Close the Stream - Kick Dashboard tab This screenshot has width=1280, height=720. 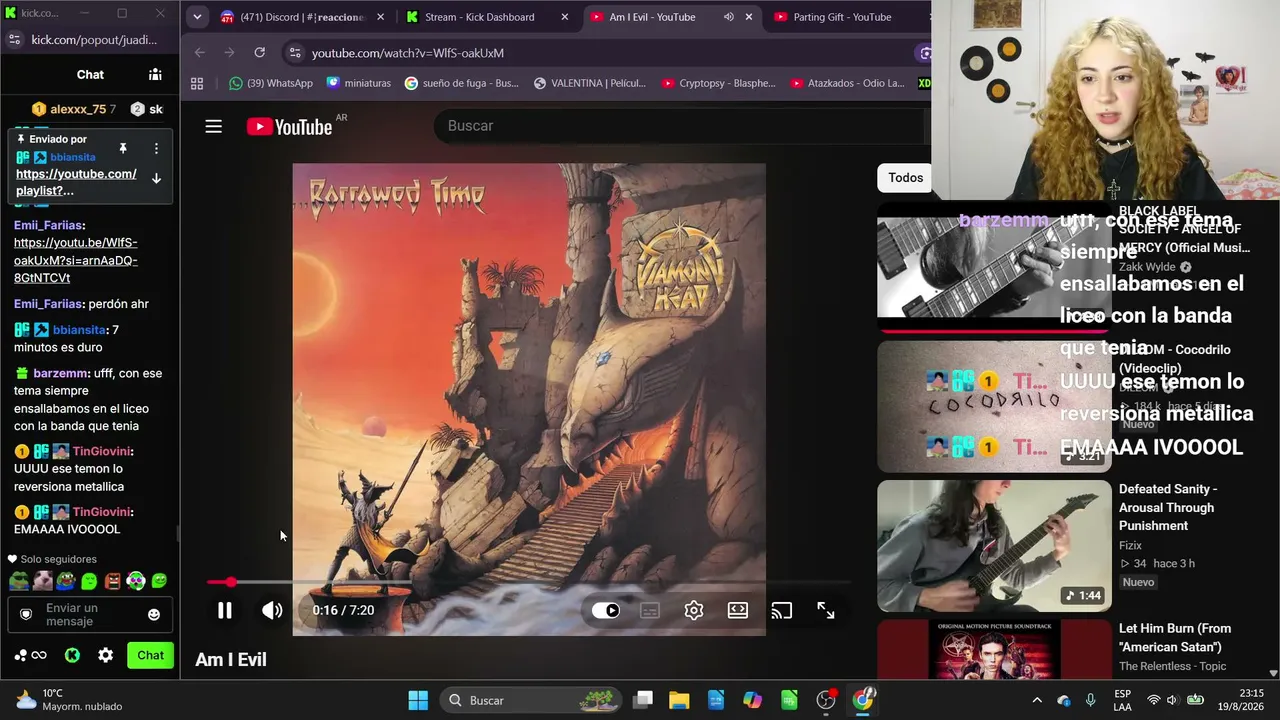point(564,17)
